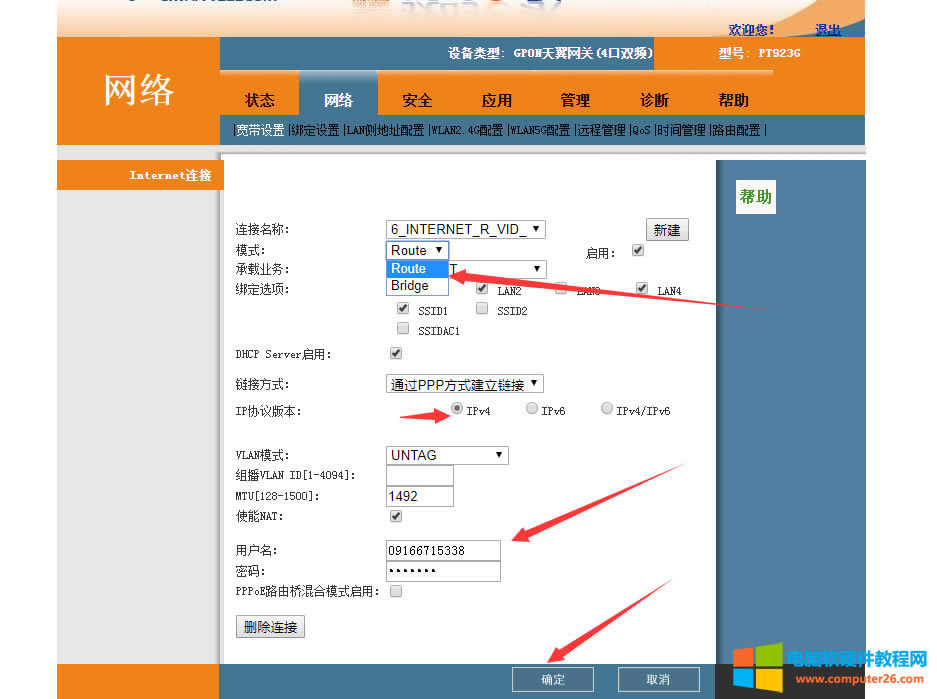The width and height of the screenshot is (937, 699).
Task: Open the 安全 security tab
Action: coord(417,100)
